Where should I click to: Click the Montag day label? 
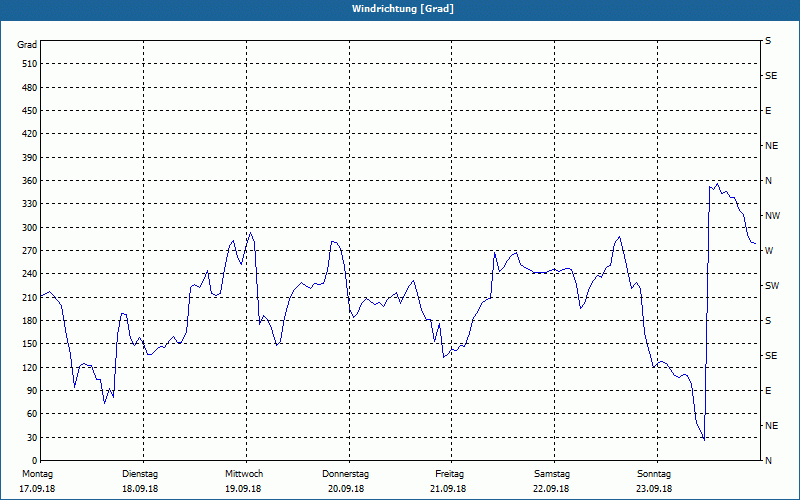[37, 474]
